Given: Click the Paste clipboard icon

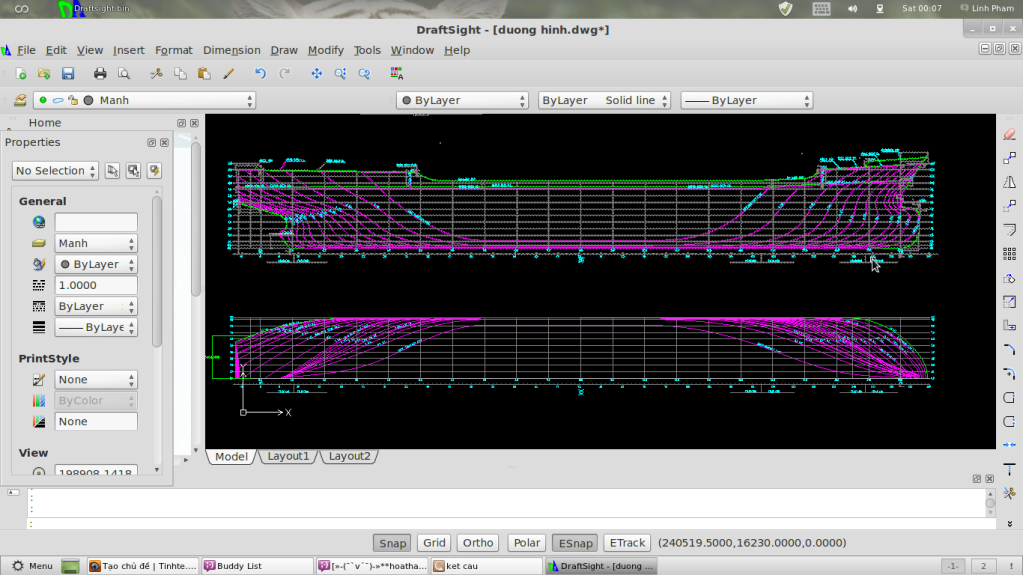Looking at the screenshot, I should point(204,74).
